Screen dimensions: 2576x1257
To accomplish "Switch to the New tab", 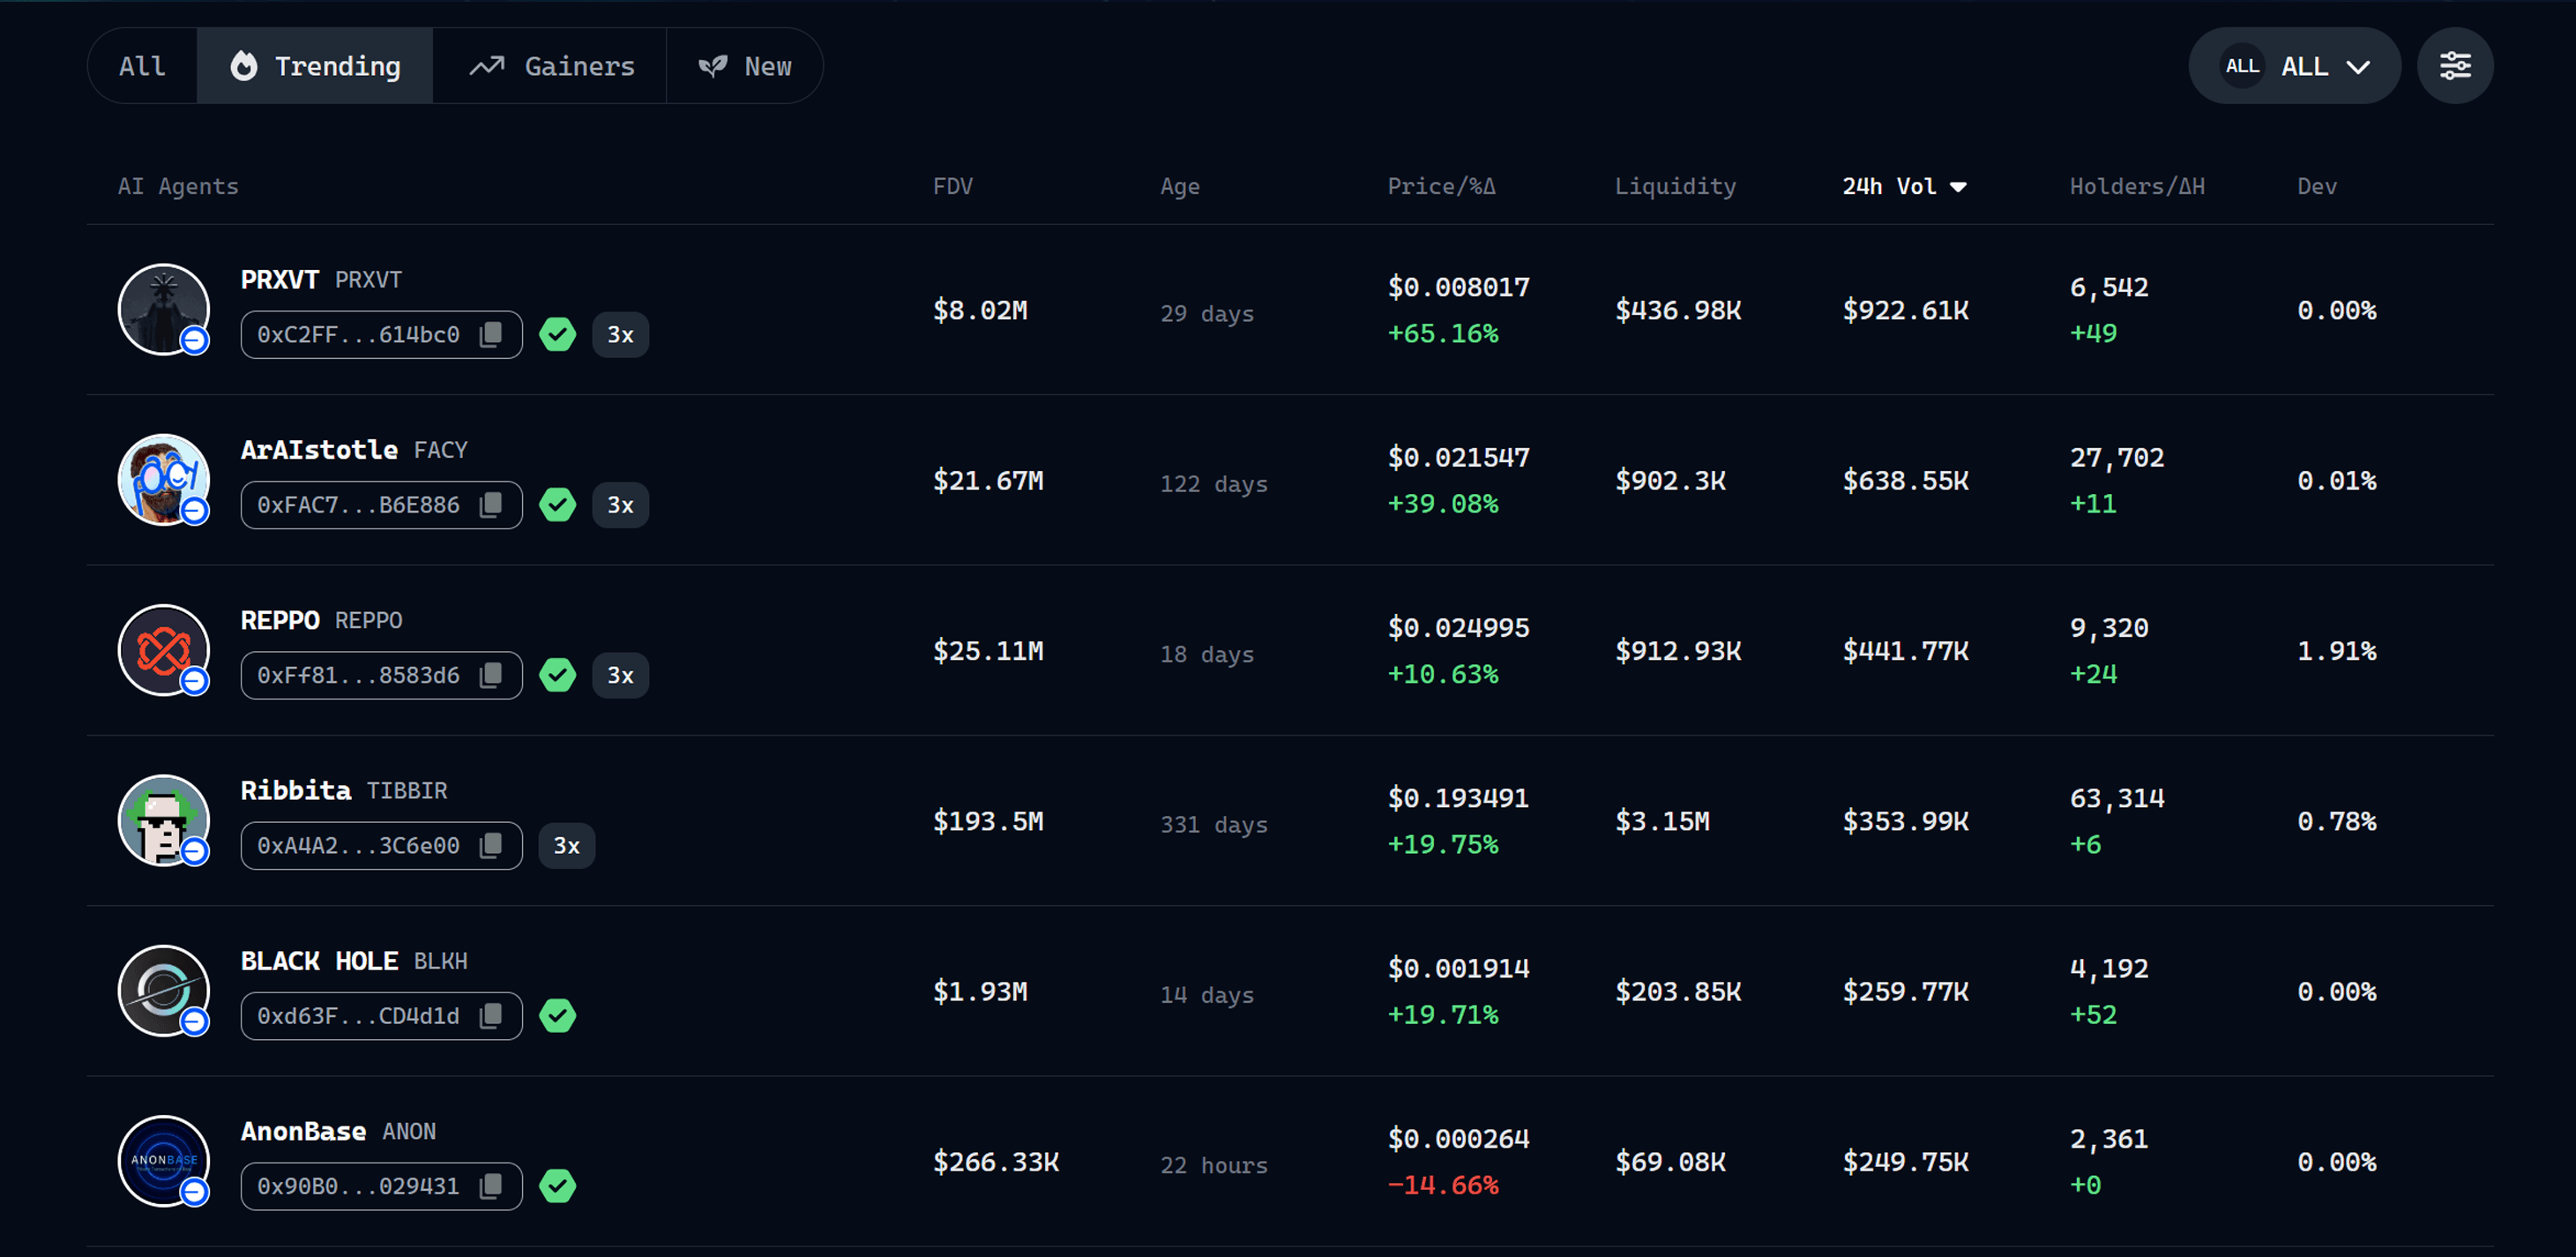I will pos(745,66).
